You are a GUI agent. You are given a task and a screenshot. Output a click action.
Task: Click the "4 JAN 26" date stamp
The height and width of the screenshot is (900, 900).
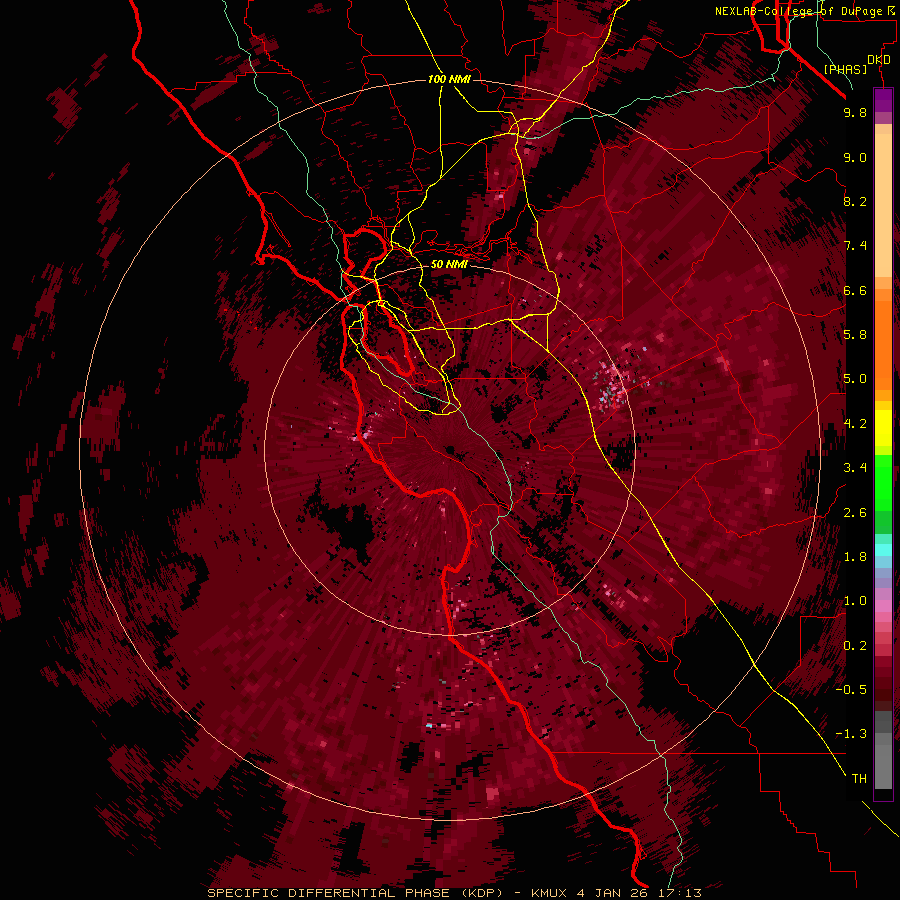[610, 893]
